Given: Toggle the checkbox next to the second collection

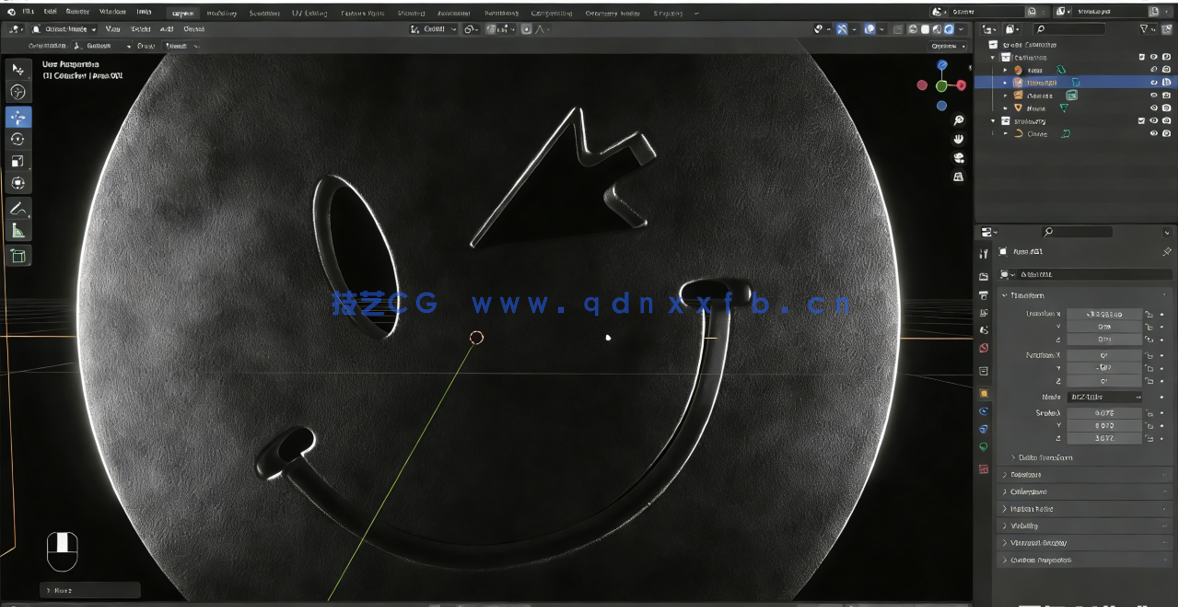Looking at the screenshot, I should coord(1142,121).
